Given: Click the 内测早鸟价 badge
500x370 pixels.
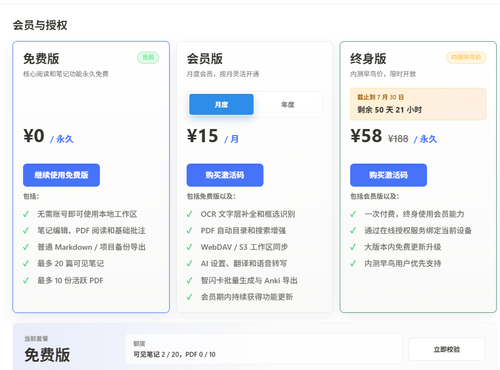Looking at the screenshot, I should (x=466, y=57).
